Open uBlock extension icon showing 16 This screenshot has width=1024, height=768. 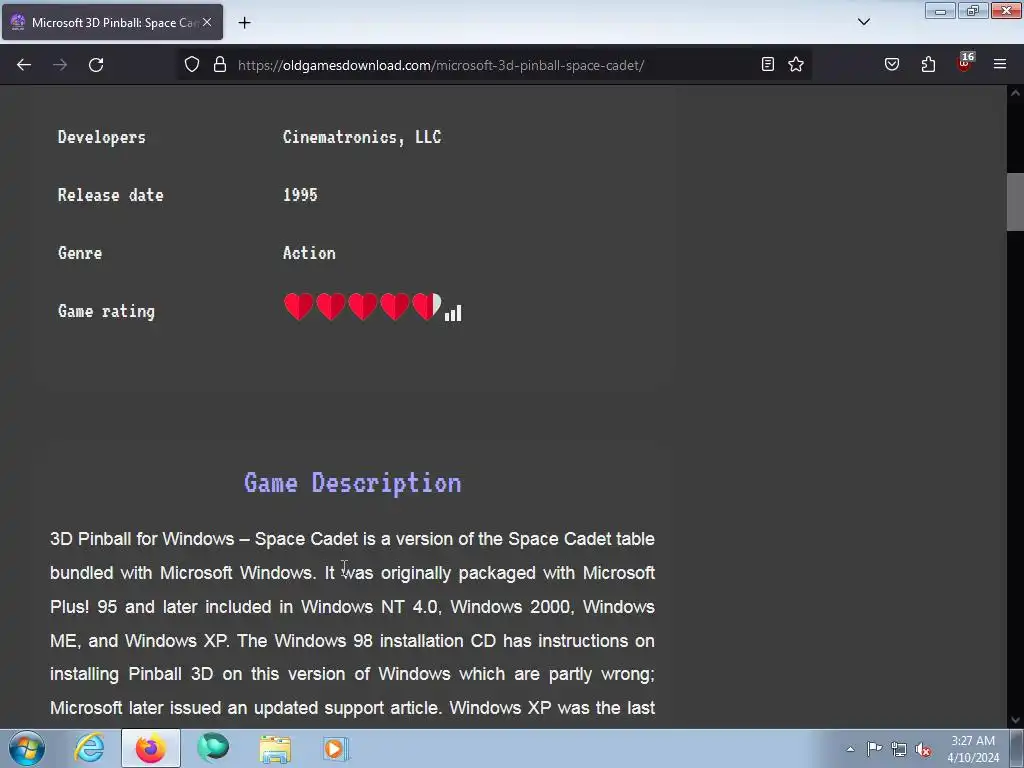[965, 63]
